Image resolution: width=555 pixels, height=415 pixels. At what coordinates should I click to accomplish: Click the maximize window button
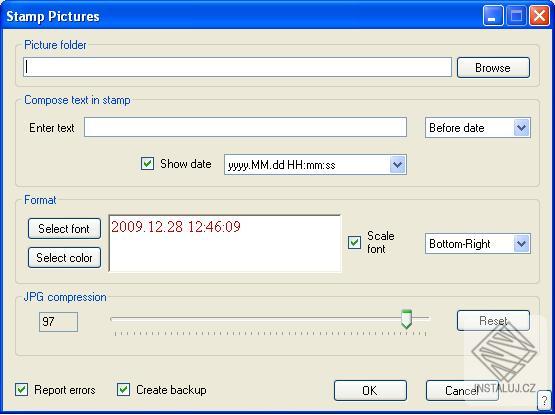(516, 16)
